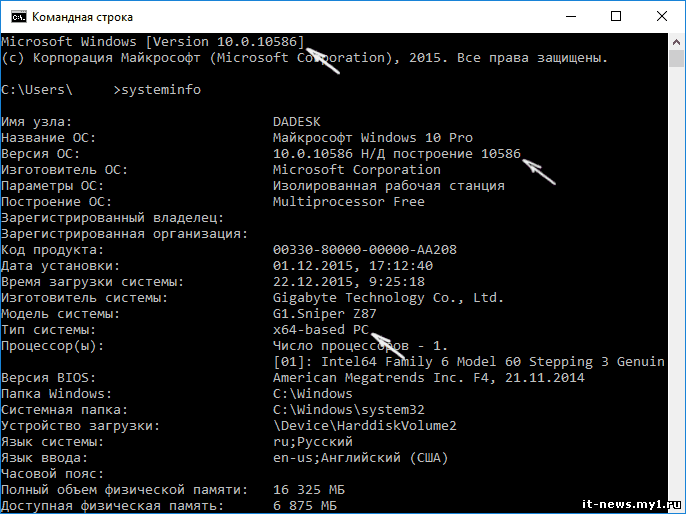Viewport: 686px width, 514px height.
Task: Click the "Изготовитель системы:" label
Action: click(84, 298)
